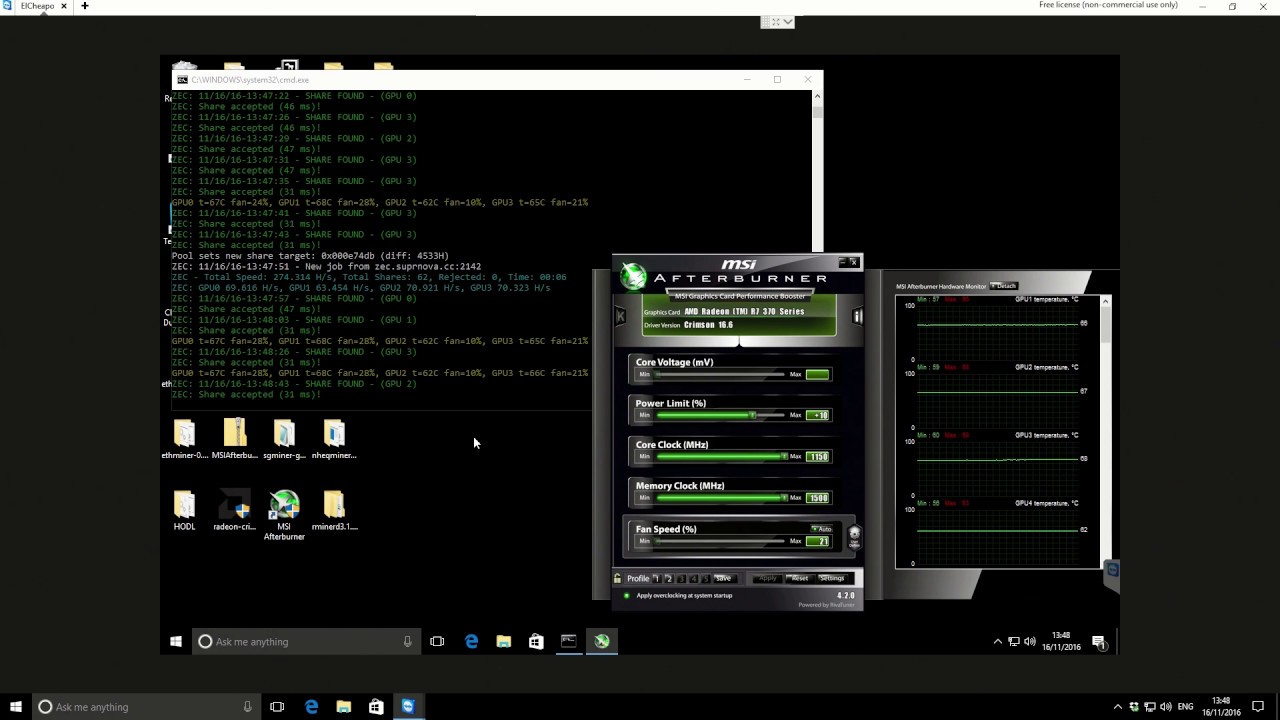
Task: Select the nheqminer folder on the desktop
Action: click(x=334, y=439)
